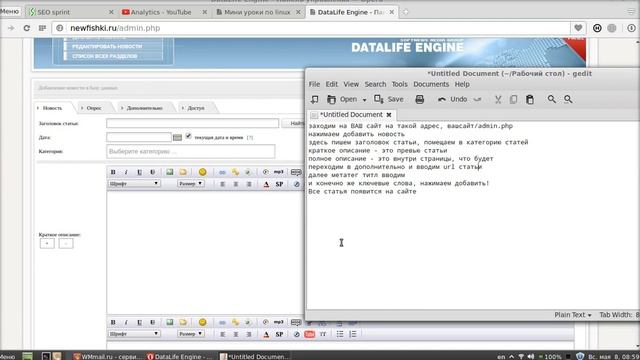Open the date picker calendar icon
Image resolution: width=640 pixels, height=360 pixels.
[177, 138]
